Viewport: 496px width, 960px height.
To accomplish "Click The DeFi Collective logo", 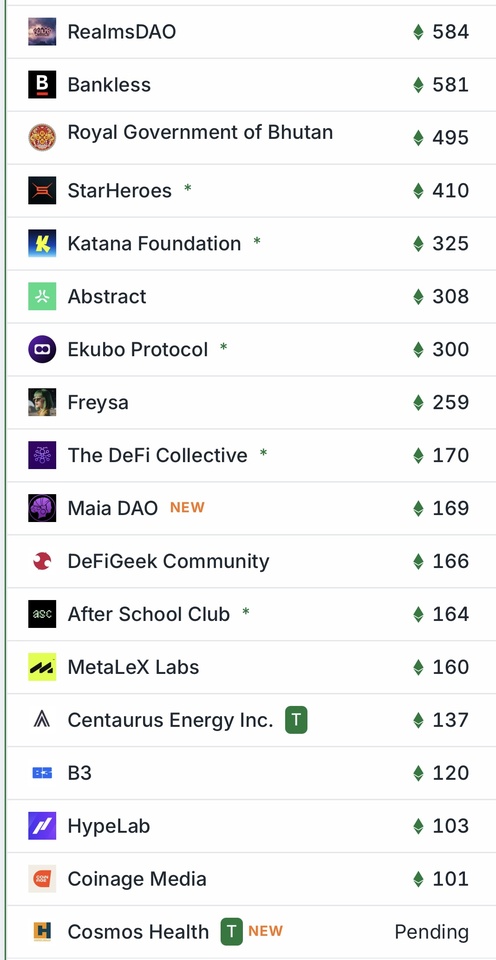I will (x=42, y=456).
